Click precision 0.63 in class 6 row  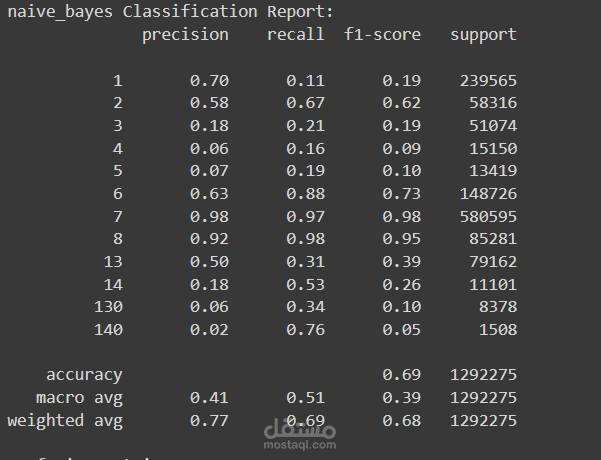tap(210, 194)
